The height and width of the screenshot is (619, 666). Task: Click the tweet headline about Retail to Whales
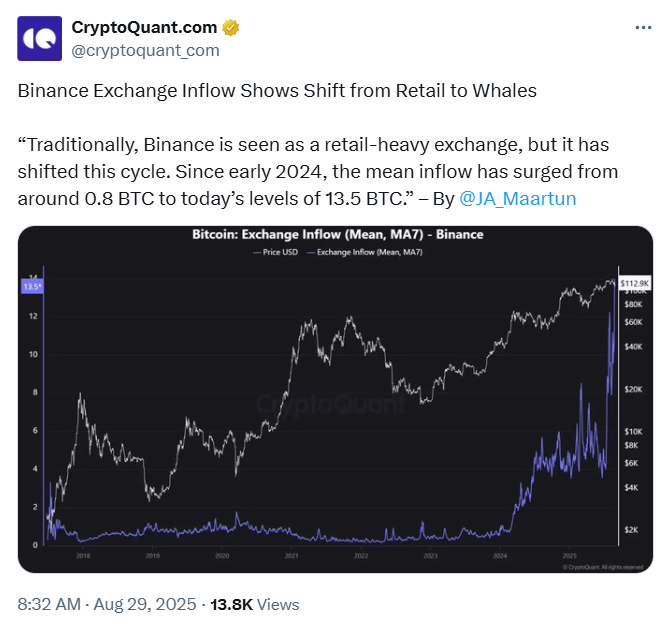[x=277, y=91]
